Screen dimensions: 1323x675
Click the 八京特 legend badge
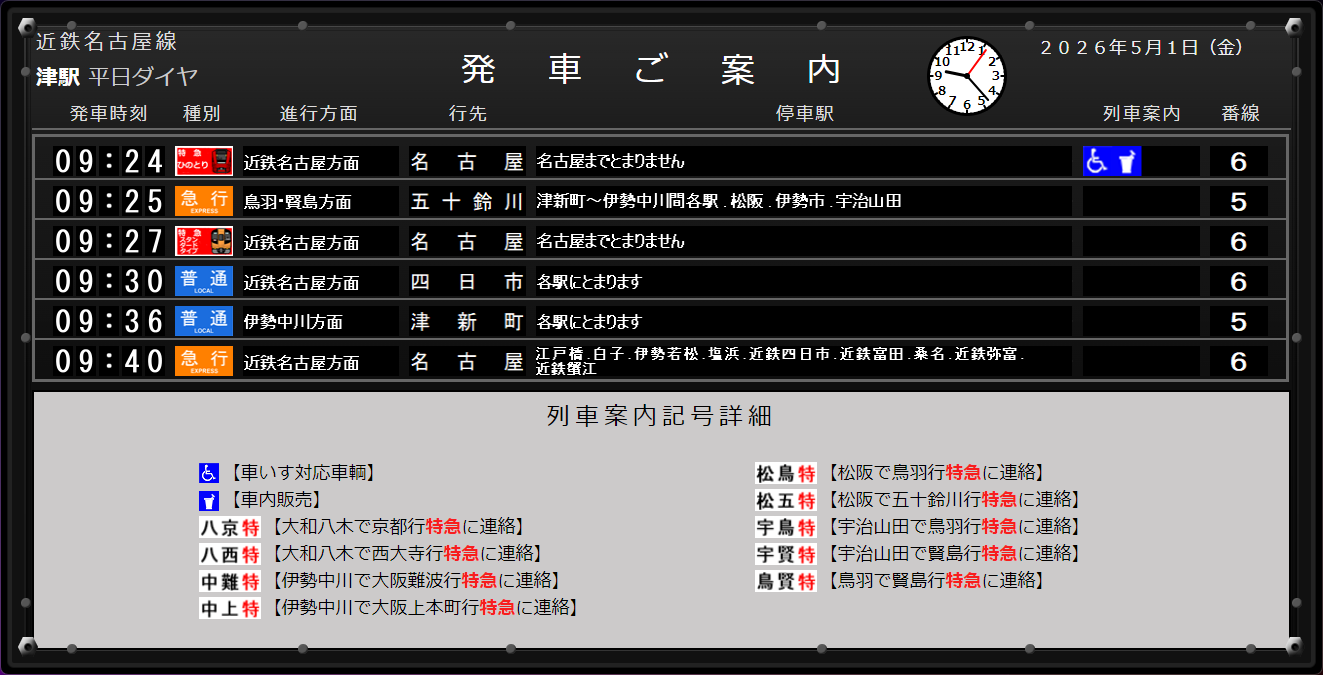[x=230, y=527]
